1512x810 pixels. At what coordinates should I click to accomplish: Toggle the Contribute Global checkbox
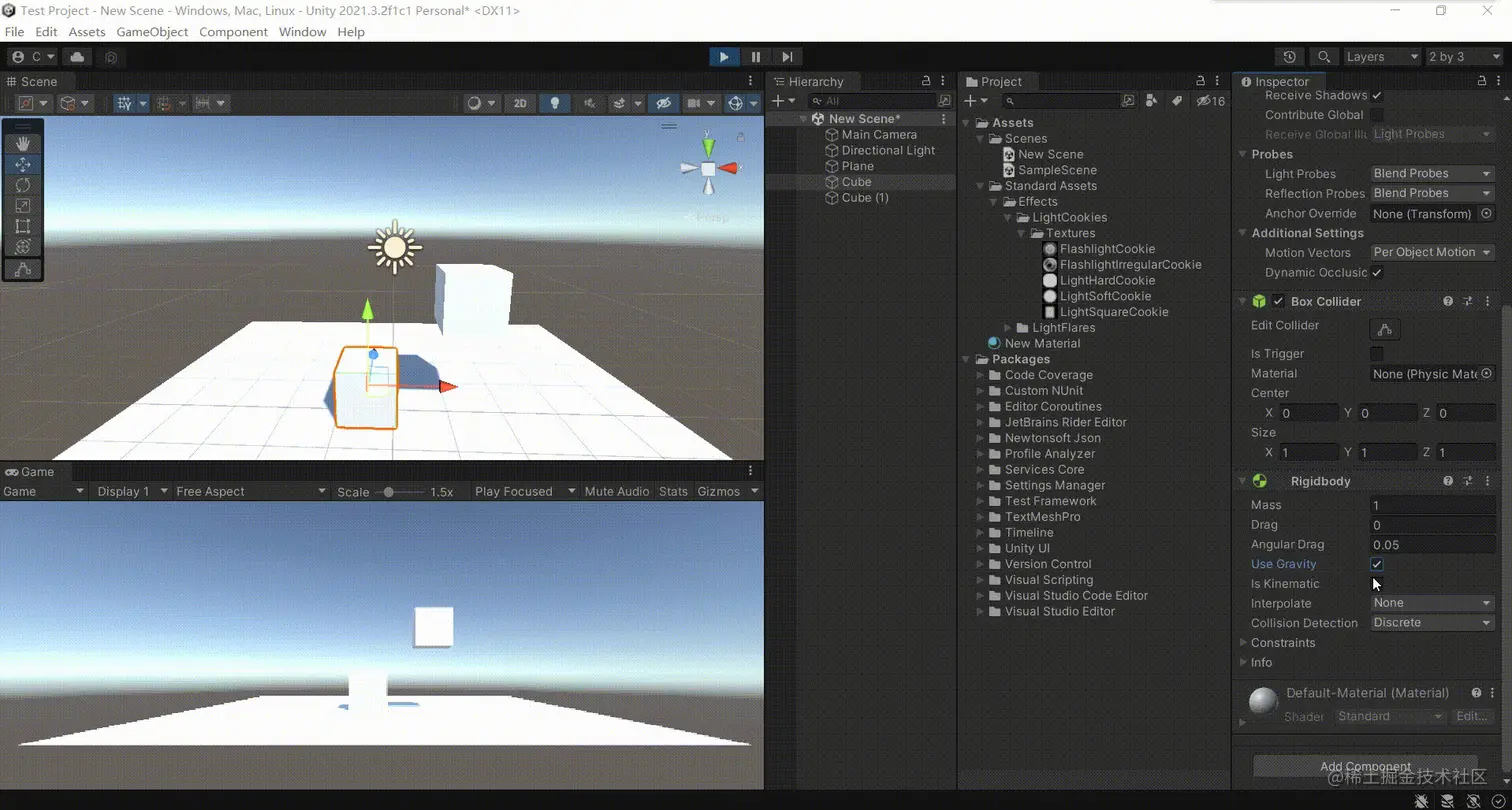[1377, 115]
